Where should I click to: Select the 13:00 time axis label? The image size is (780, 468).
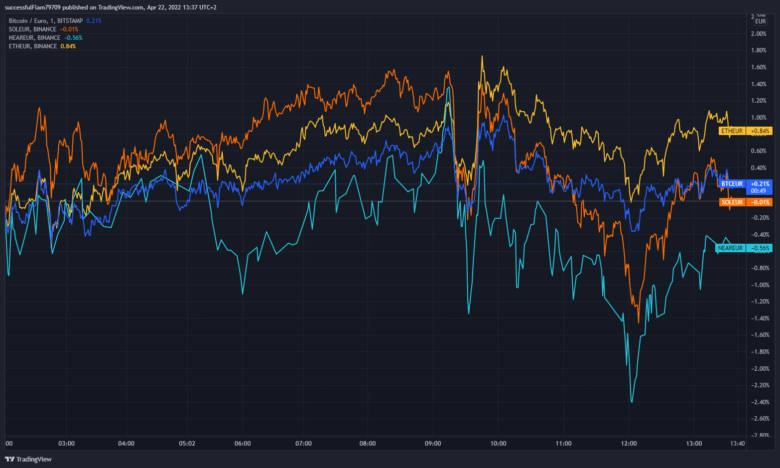tap(693, 444)
